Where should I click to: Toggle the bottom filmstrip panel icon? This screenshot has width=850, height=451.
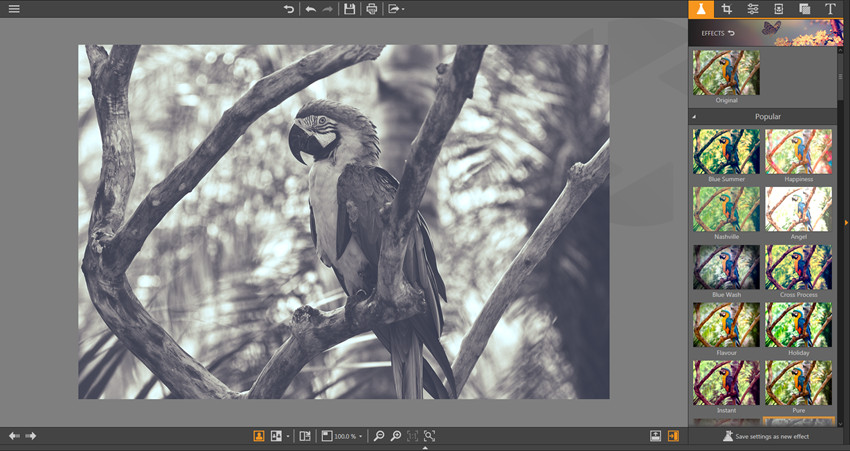(656, 436)
